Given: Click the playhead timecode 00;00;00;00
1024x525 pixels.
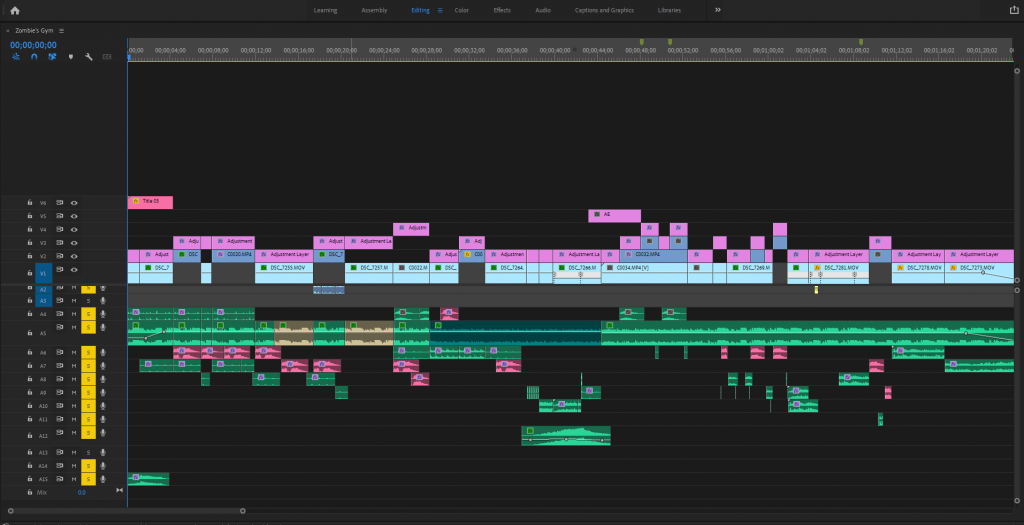Looking at the screenshot, I should point(33,44).
